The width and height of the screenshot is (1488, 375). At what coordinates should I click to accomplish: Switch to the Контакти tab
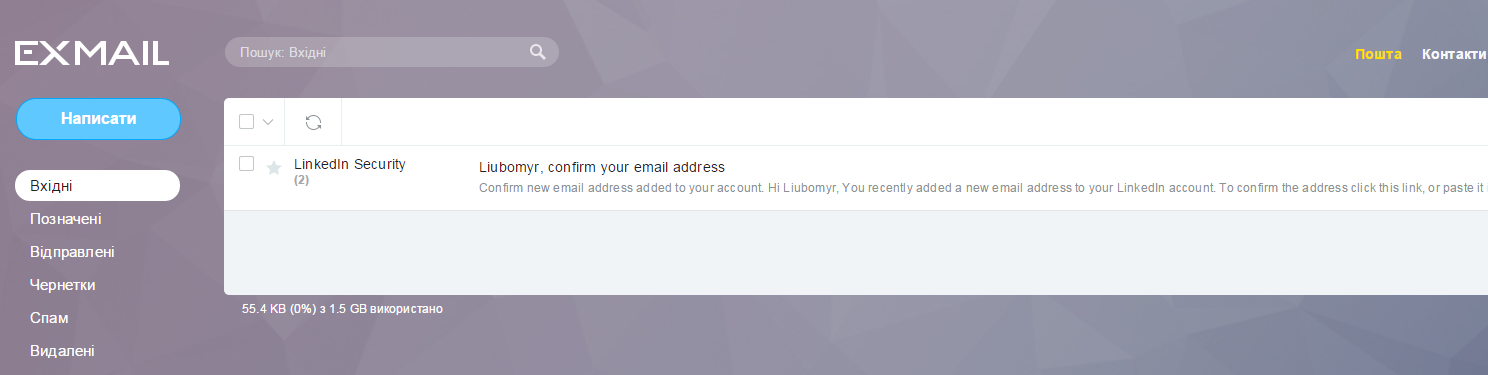(1454, 54)
